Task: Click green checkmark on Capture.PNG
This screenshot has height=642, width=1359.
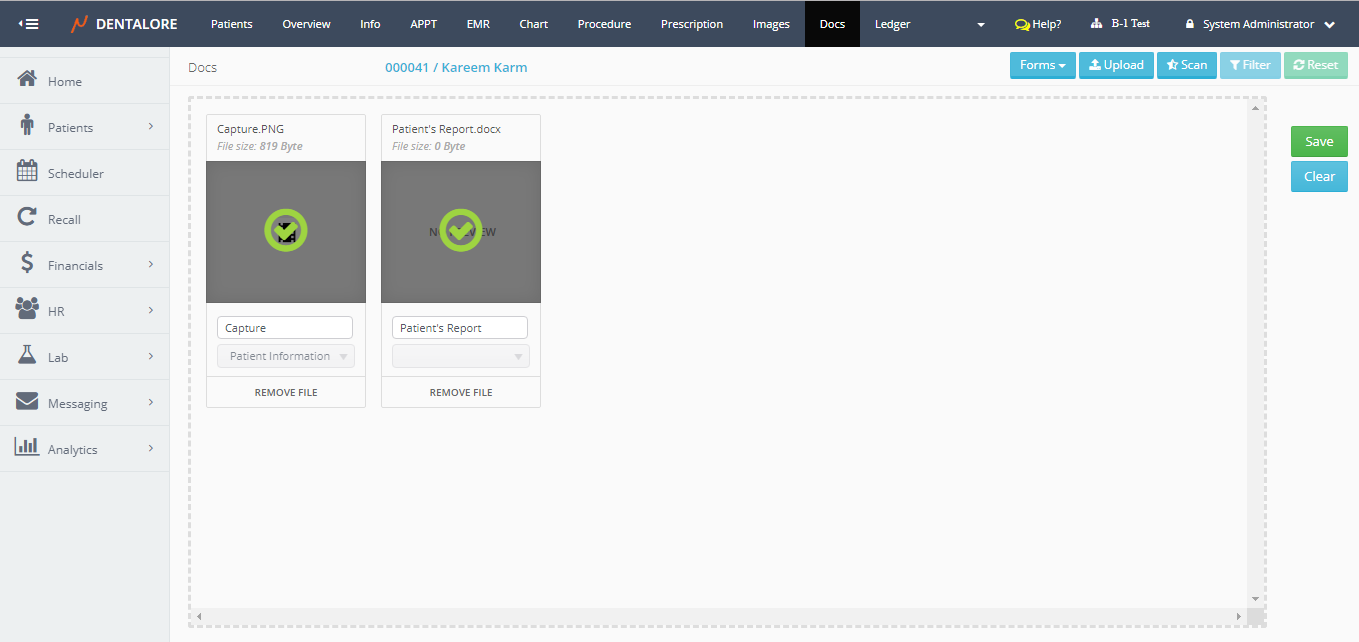Action: [286, 231]
